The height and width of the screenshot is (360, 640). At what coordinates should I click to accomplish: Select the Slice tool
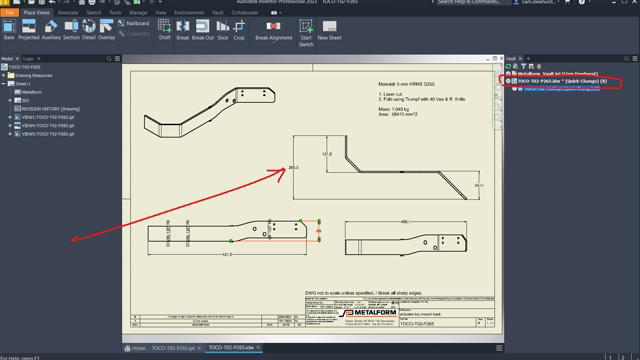point(222,30)
